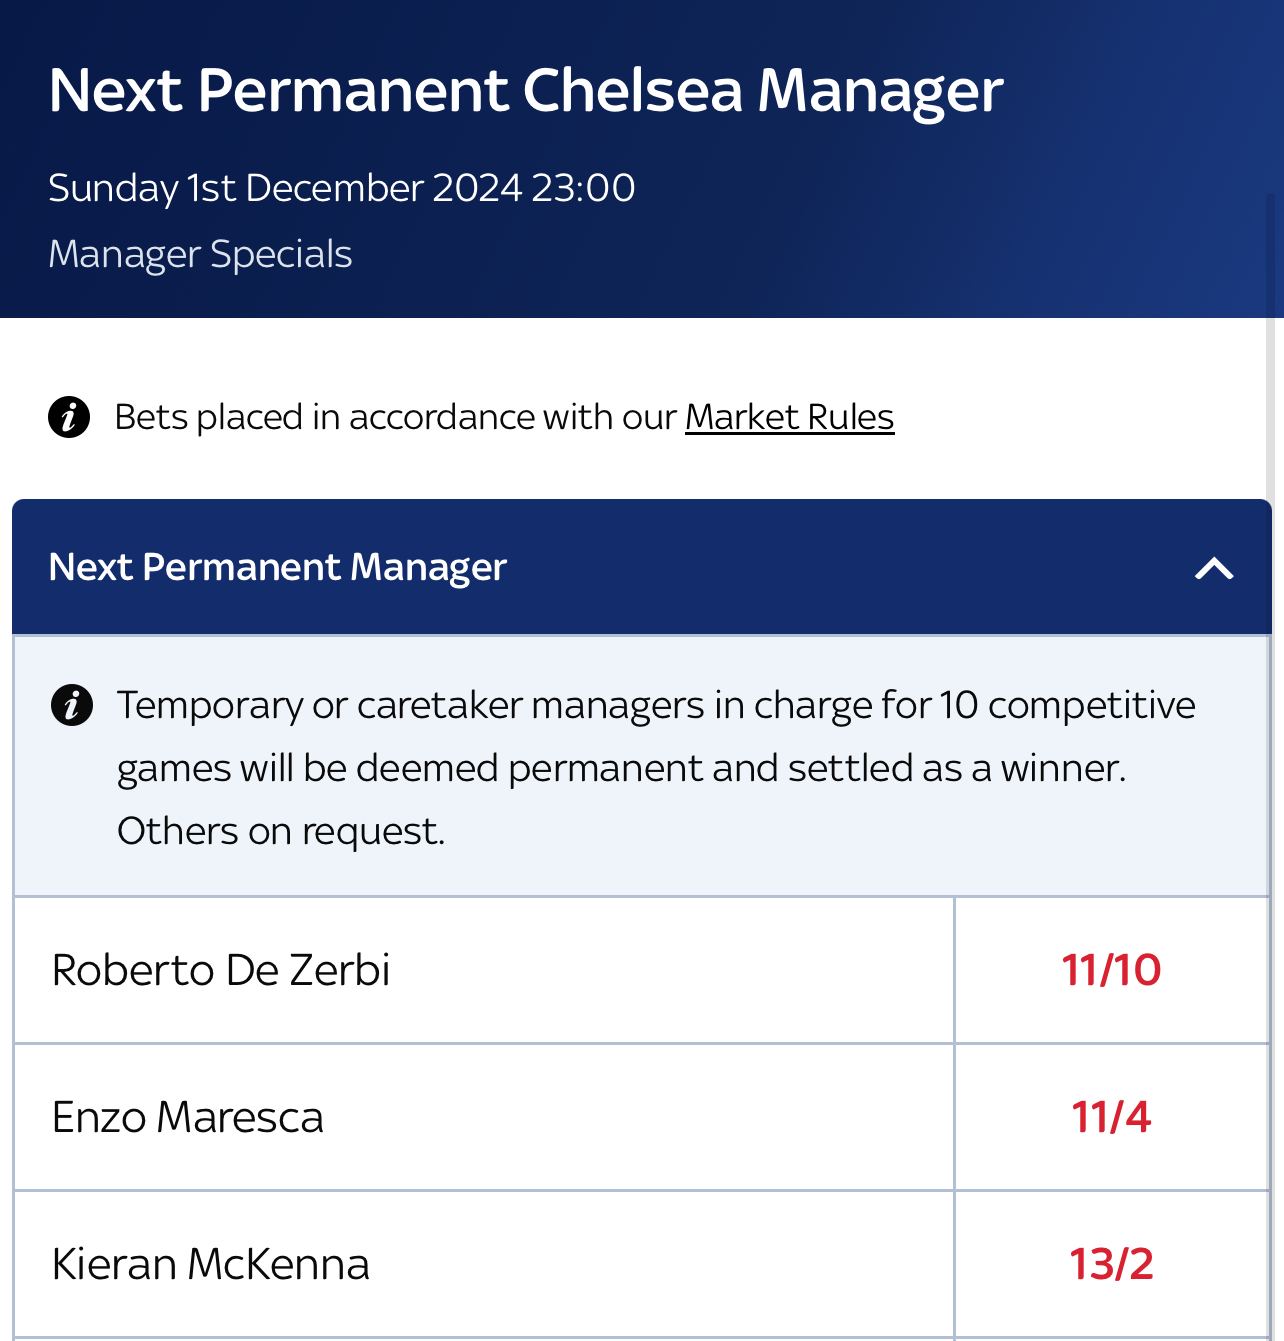Click the Kieran McKenna name

click(x=211, y=1264)
